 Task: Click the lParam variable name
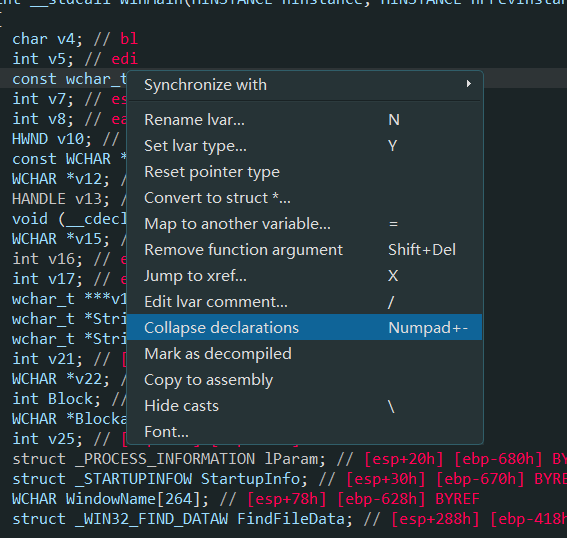(x=292, y=459)
